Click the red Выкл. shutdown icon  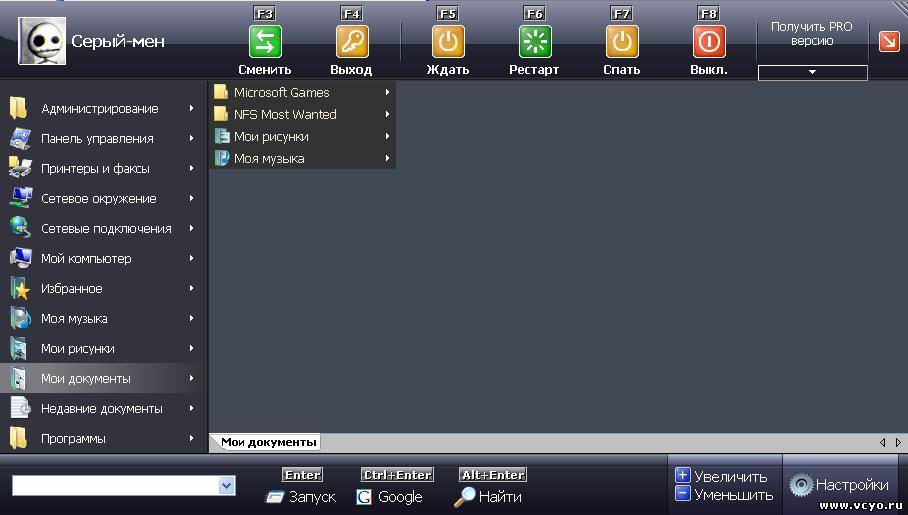pos(709,42)
